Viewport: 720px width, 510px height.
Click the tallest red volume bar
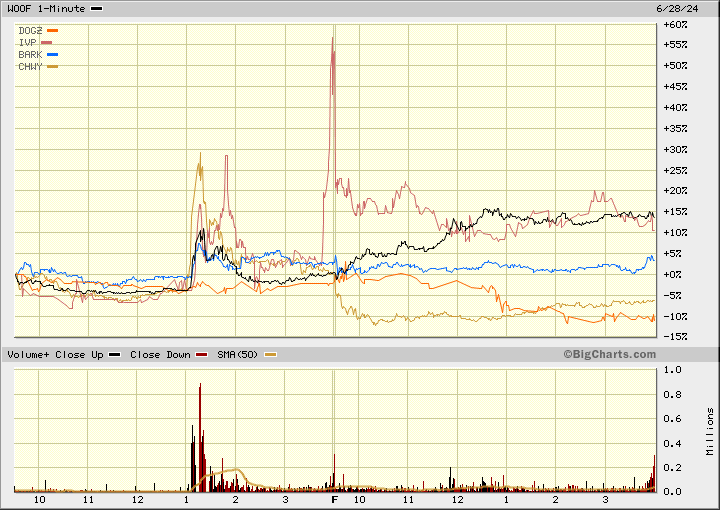click(200, 437)
